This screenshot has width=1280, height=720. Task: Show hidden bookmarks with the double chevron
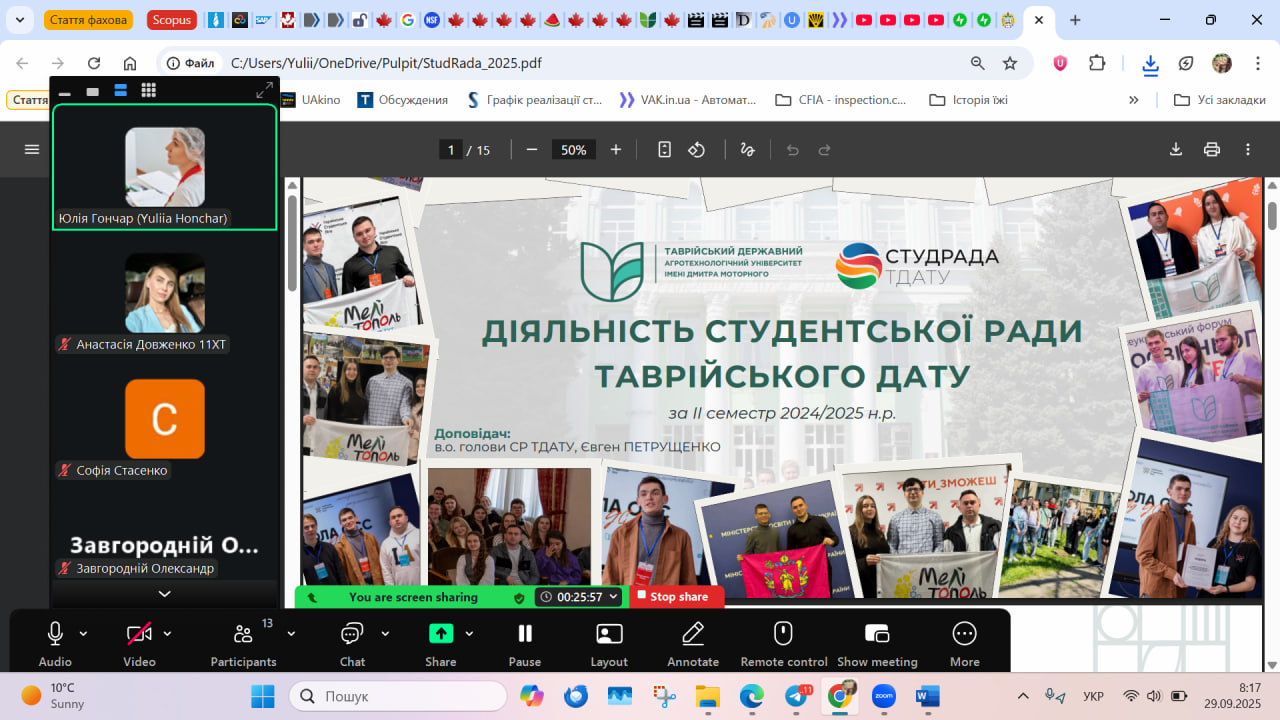1134,100
